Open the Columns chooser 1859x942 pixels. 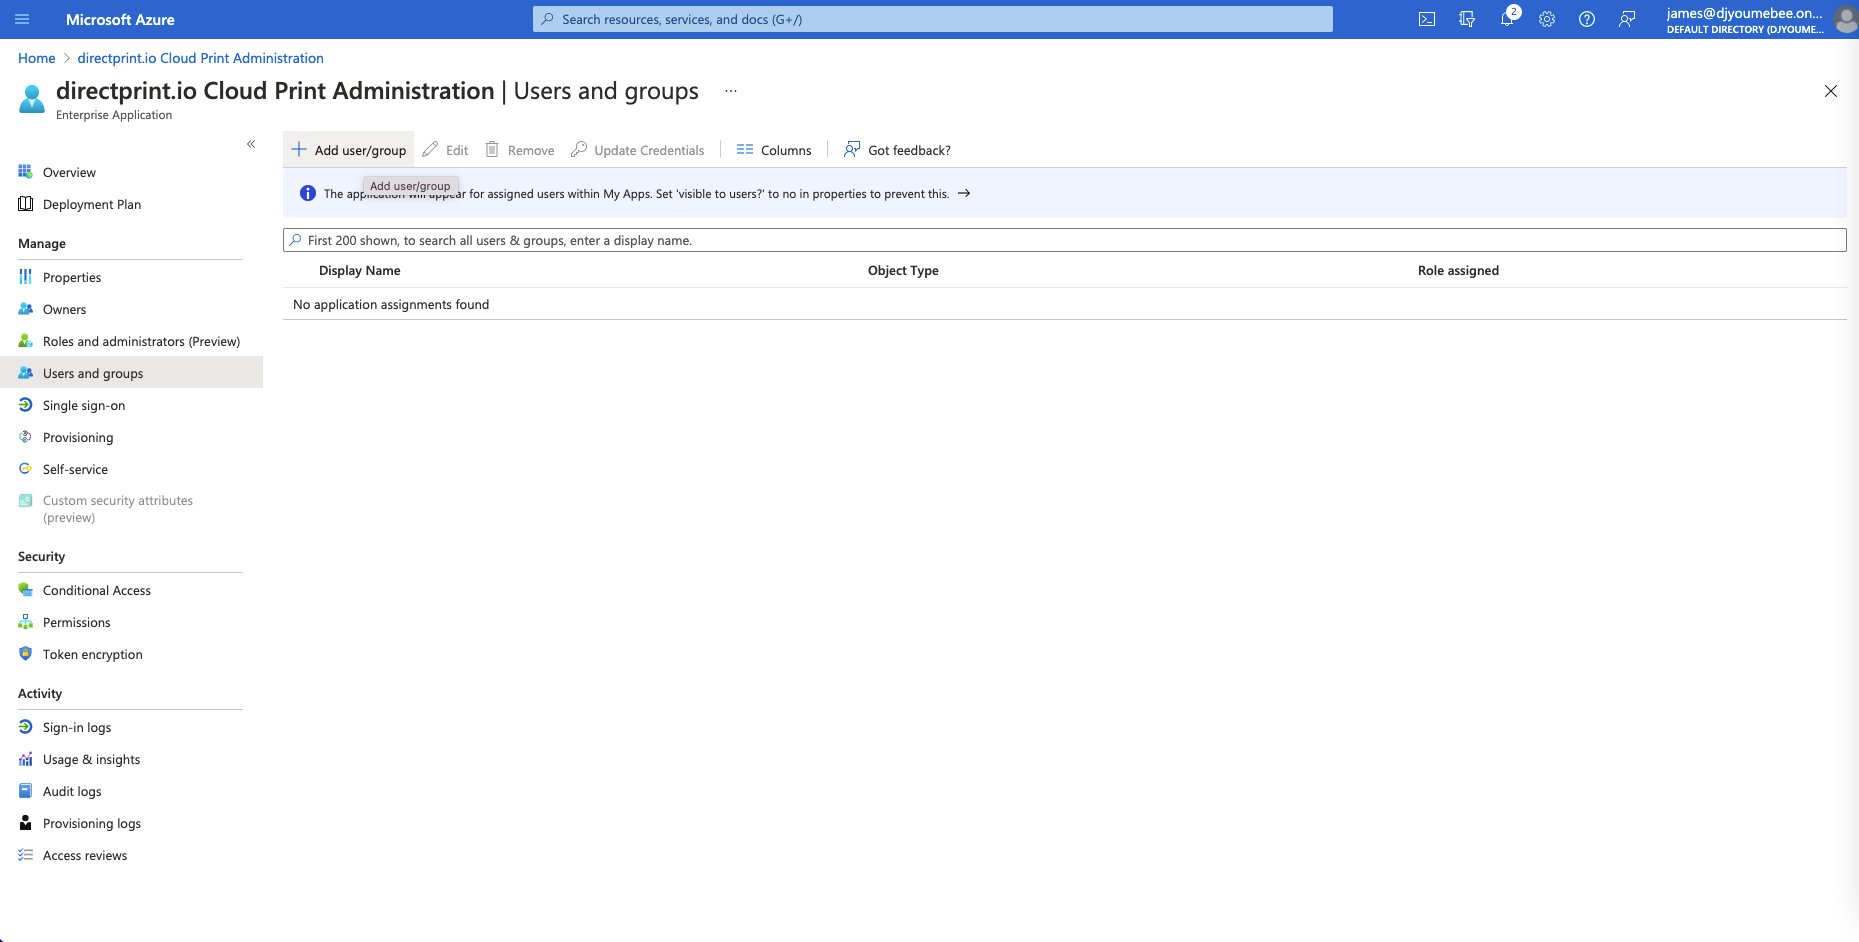(774, 150)
